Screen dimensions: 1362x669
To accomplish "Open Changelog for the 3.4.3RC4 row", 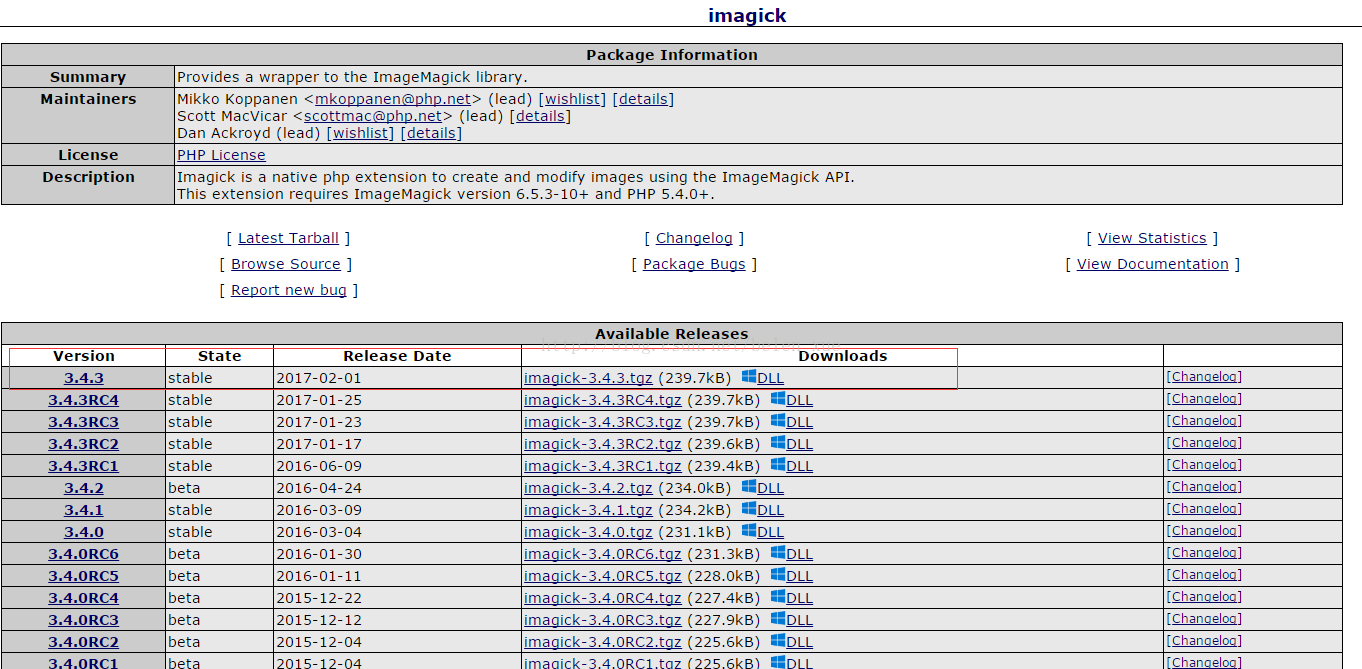I will (x=1206, y=399).
